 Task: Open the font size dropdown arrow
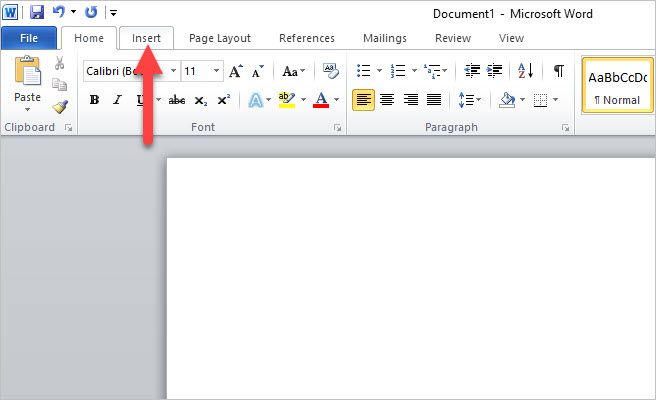click(x=217, y=71)
